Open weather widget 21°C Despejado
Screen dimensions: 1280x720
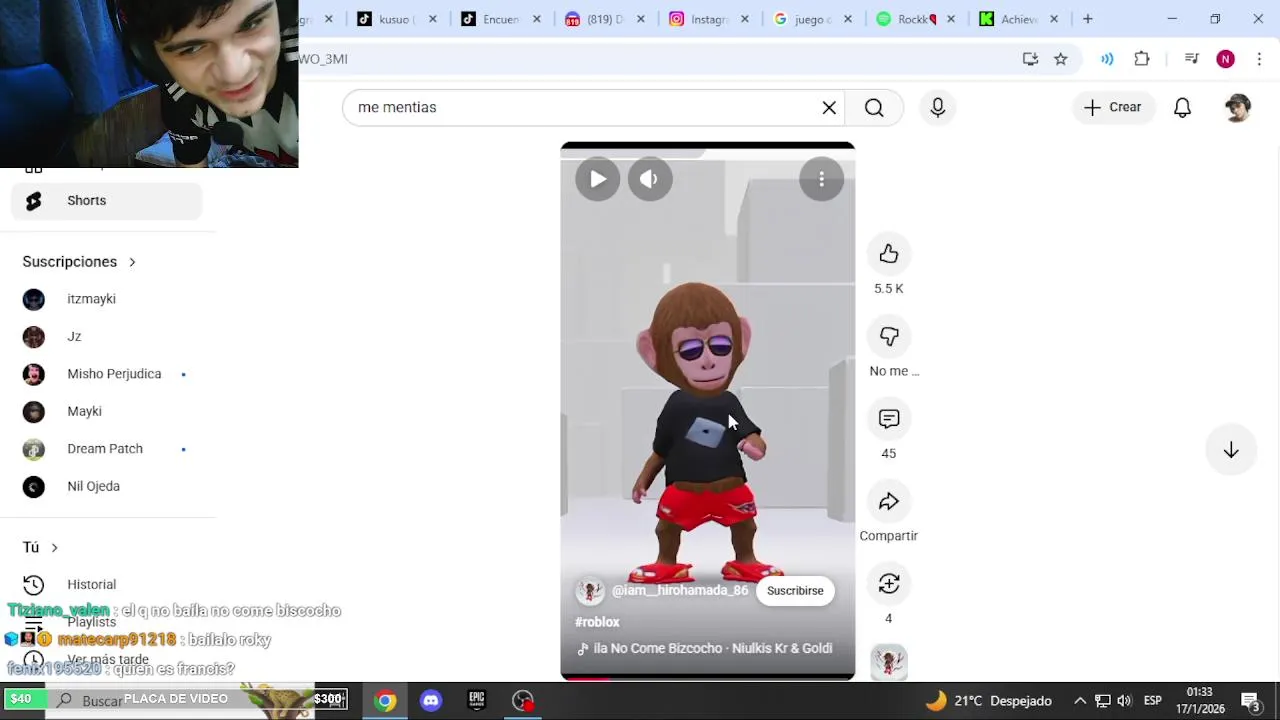click(988, 701)
